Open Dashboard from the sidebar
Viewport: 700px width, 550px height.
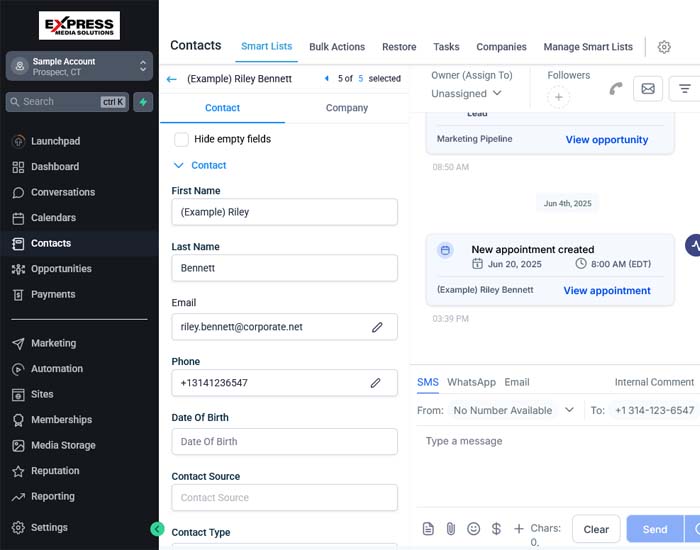point(45,167)
